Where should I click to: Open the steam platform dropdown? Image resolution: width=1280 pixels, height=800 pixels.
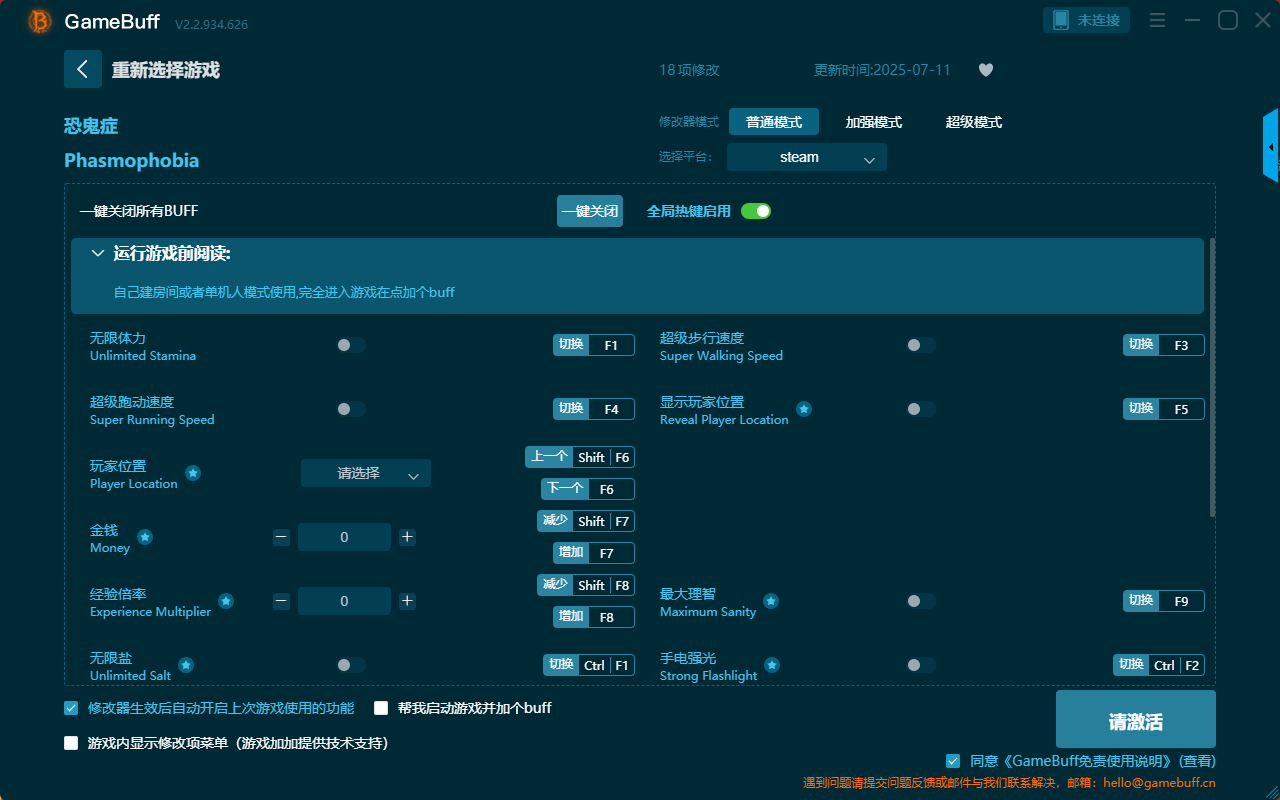coord(806,157)
